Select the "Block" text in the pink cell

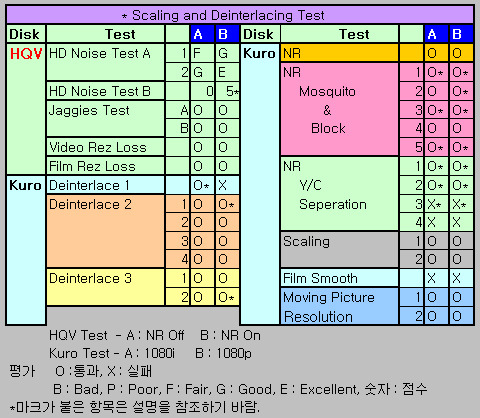click(x=328, y=128)
